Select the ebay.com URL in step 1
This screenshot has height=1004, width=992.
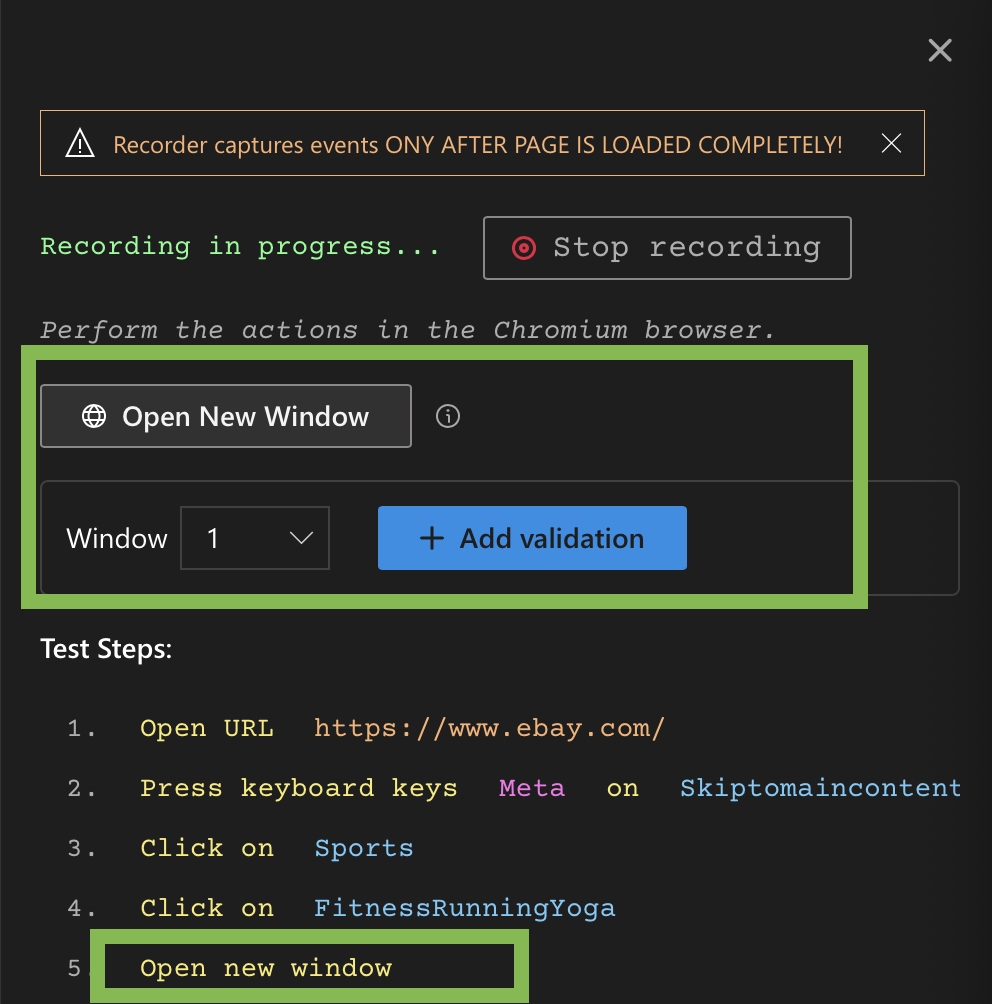tap(489, 728)
